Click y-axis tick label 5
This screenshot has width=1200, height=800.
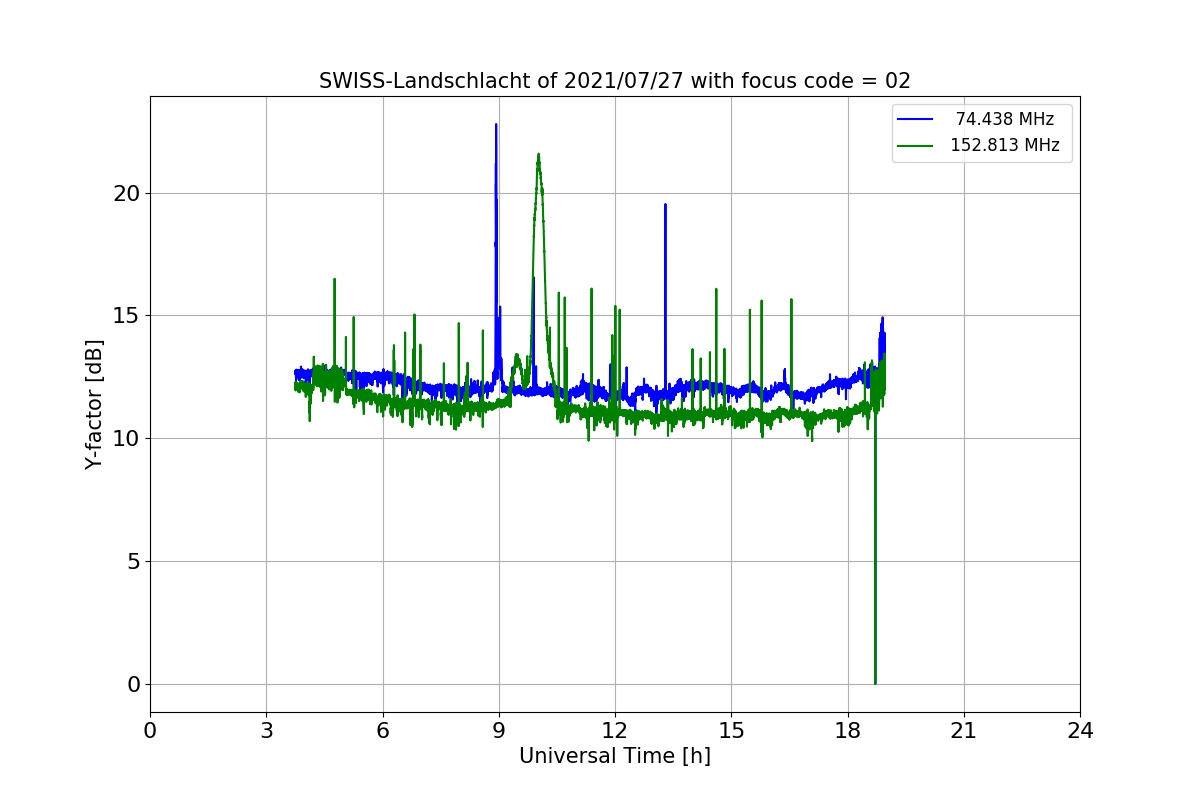[132, 562]
